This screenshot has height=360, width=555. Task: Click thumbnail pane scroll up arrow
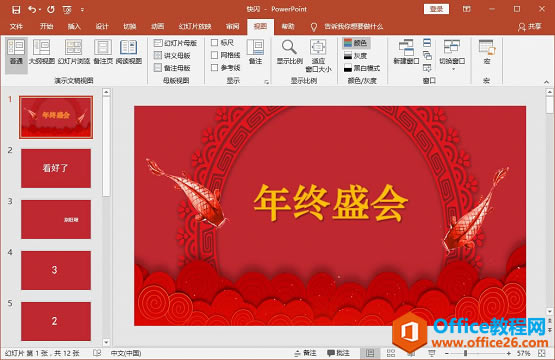tap(106, 92)
